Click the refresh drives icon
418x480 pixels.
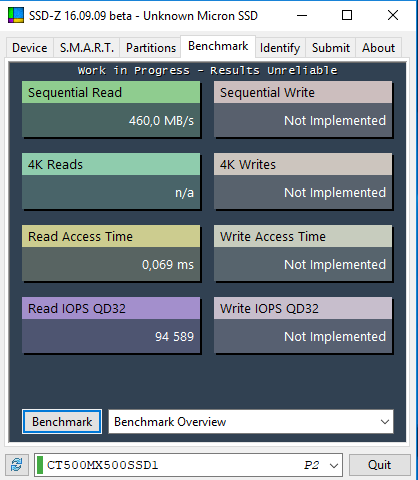(x=17, y=465)
